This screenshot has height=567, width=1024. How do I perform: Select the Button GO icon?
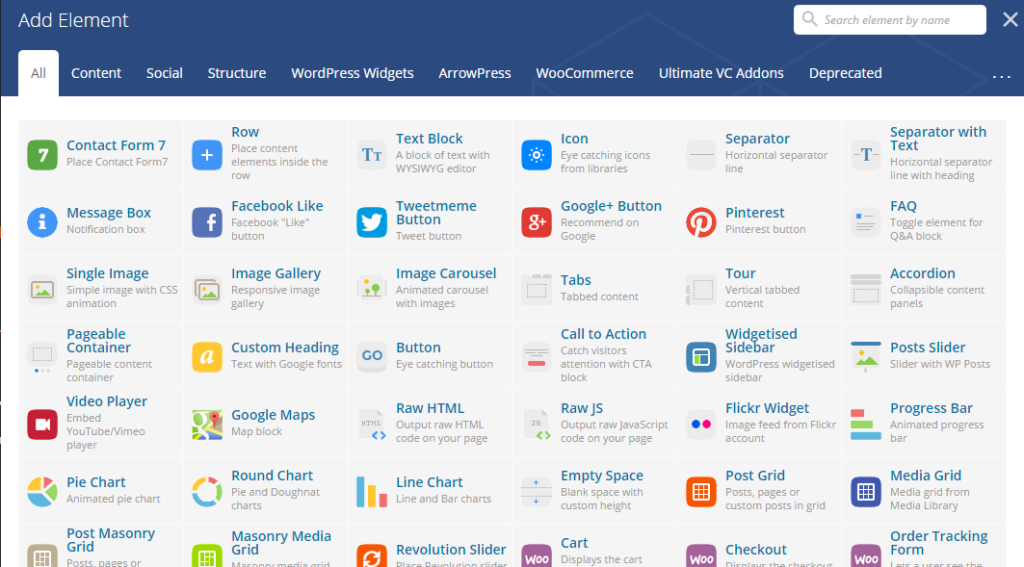(372, 357)
